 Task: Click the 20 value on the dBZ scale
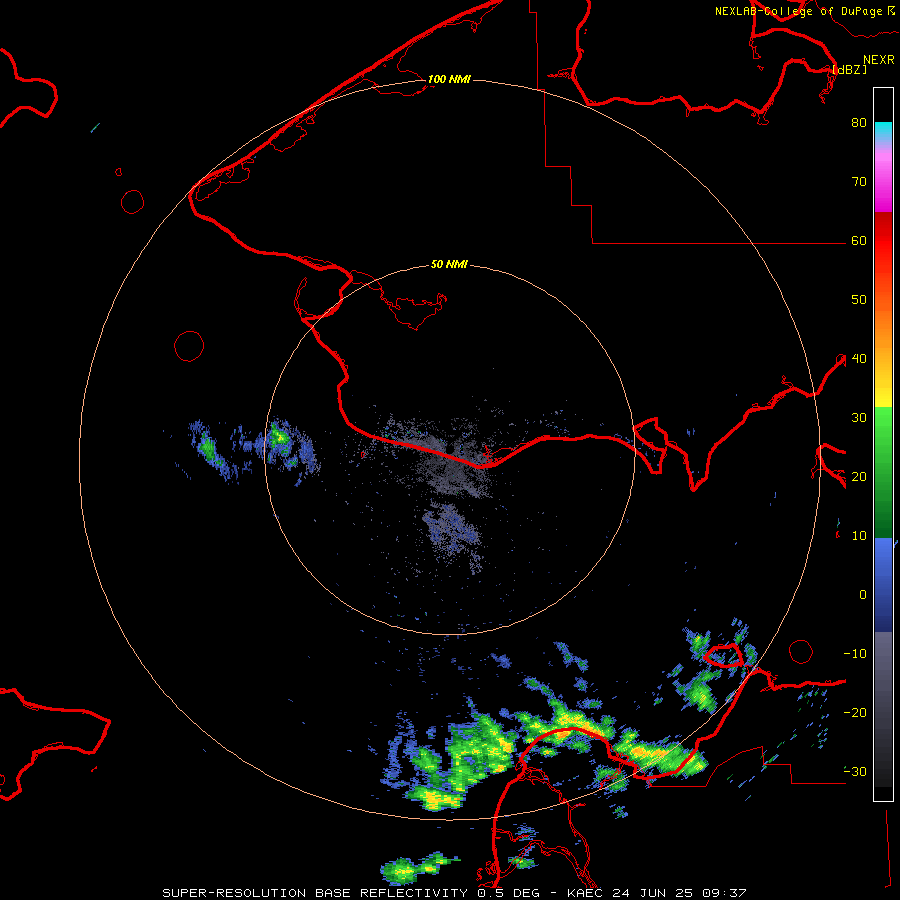[859, 476]
